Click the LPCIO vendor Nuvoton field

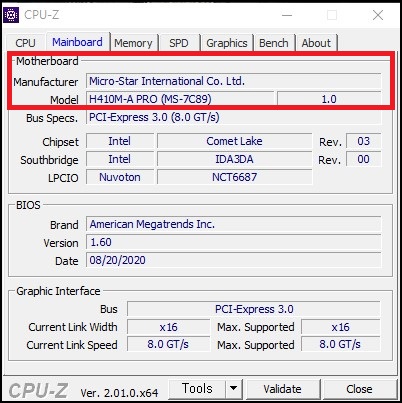pyautogui.click(x=120, y=177)
